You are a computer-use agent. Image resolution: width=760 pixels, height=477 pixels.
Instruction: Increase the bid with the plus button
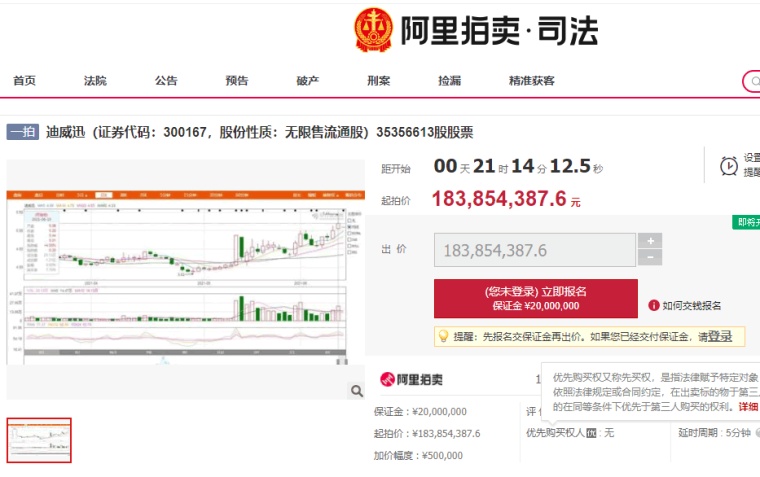pos(650,241)
